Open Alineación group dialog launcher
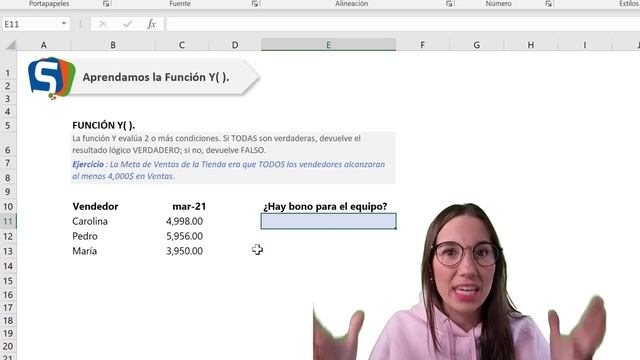This screenshot has width=640, height=360. (449, 4)
